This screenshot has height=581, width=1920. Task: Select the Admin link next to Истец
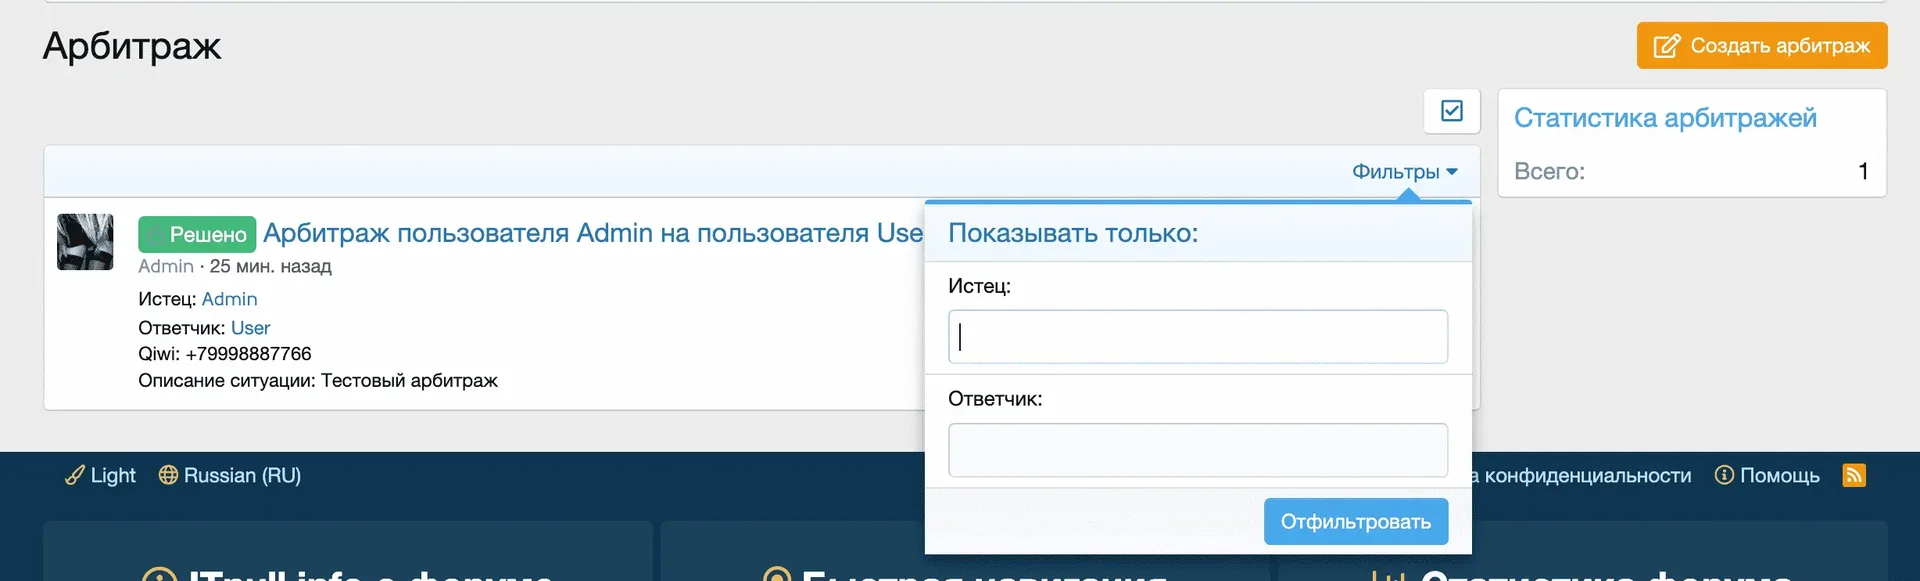229,299
